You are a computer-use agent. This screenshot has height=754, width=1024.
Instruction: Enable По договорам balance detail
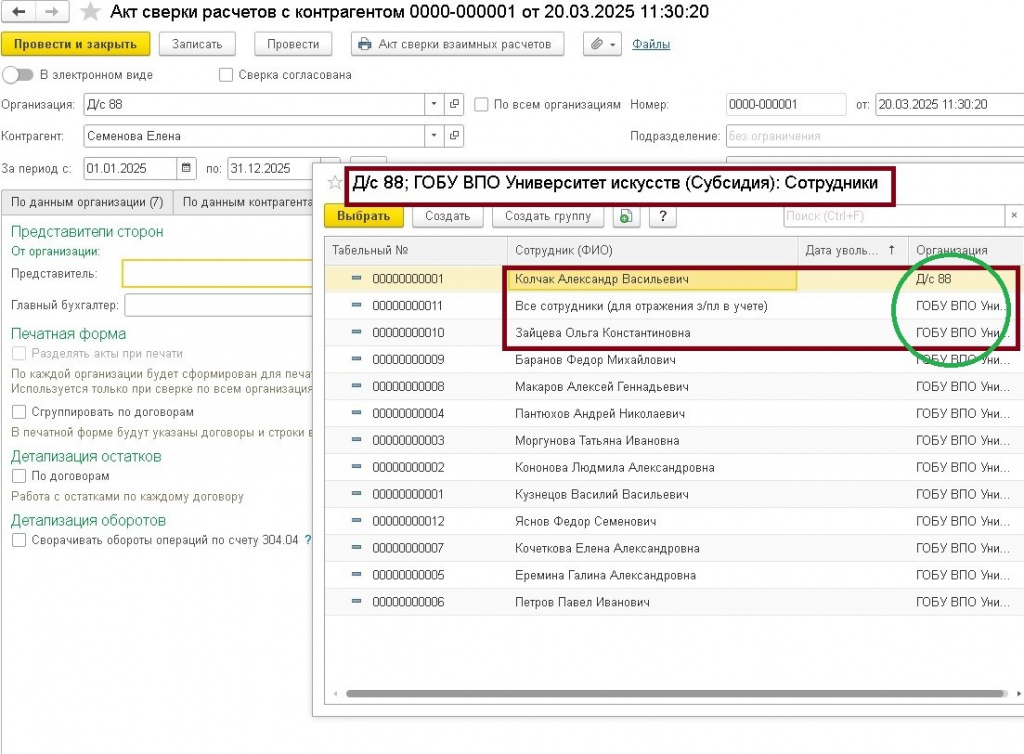tap(19, 476)
